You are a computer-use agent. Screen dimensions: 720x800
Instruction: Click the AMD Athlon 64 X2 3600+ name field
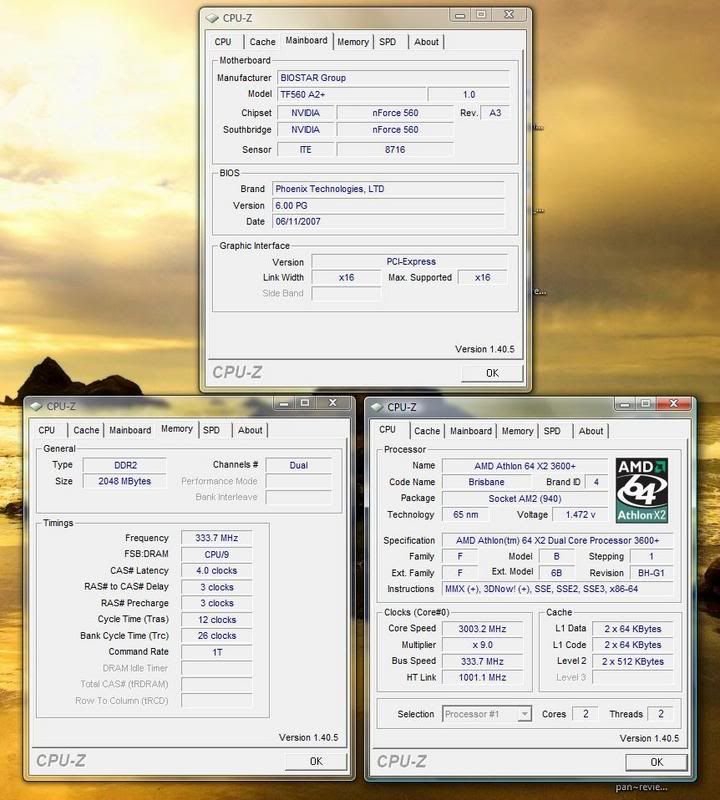click(x=525, y=466)
